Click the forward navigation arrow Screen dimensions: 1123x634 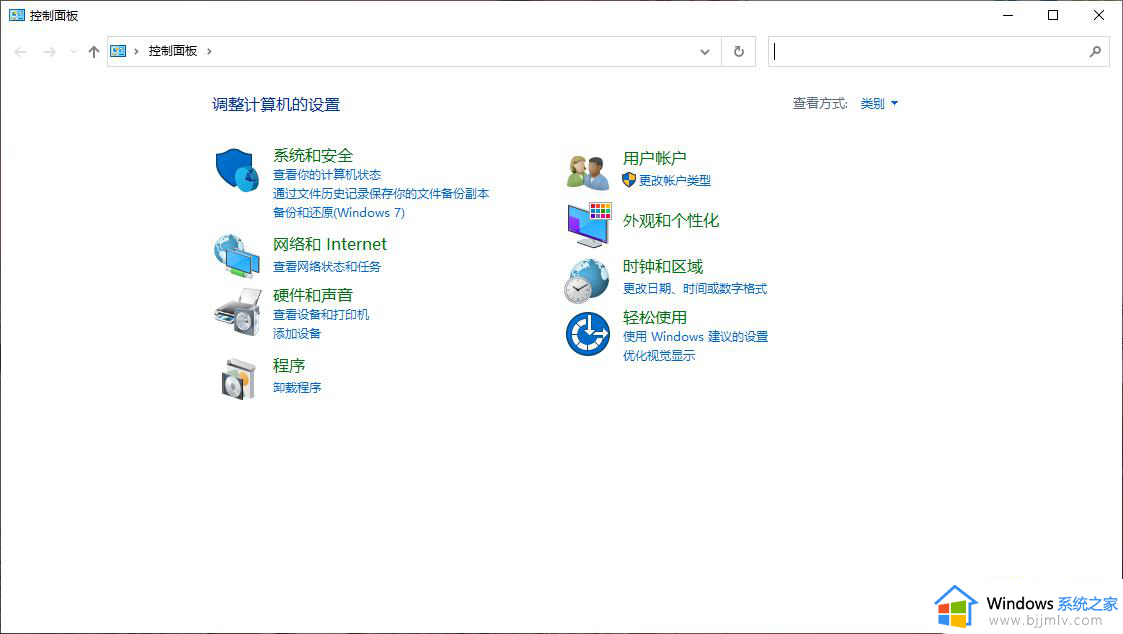coord(49,52)
